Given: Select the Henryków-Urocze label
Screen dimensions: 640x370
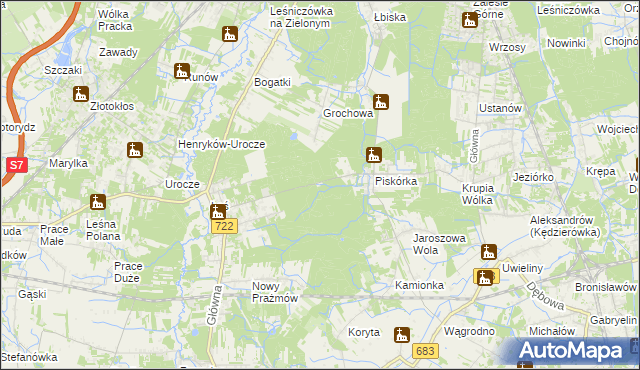Looking at the screenshot, I should pos(222,144).
